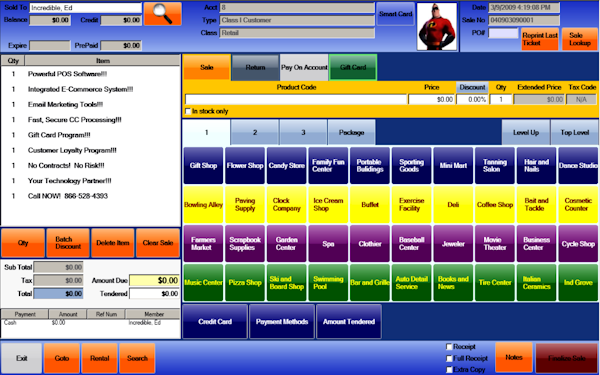
Task: Enable the Receipt checkbox
Action: point(449,347)
